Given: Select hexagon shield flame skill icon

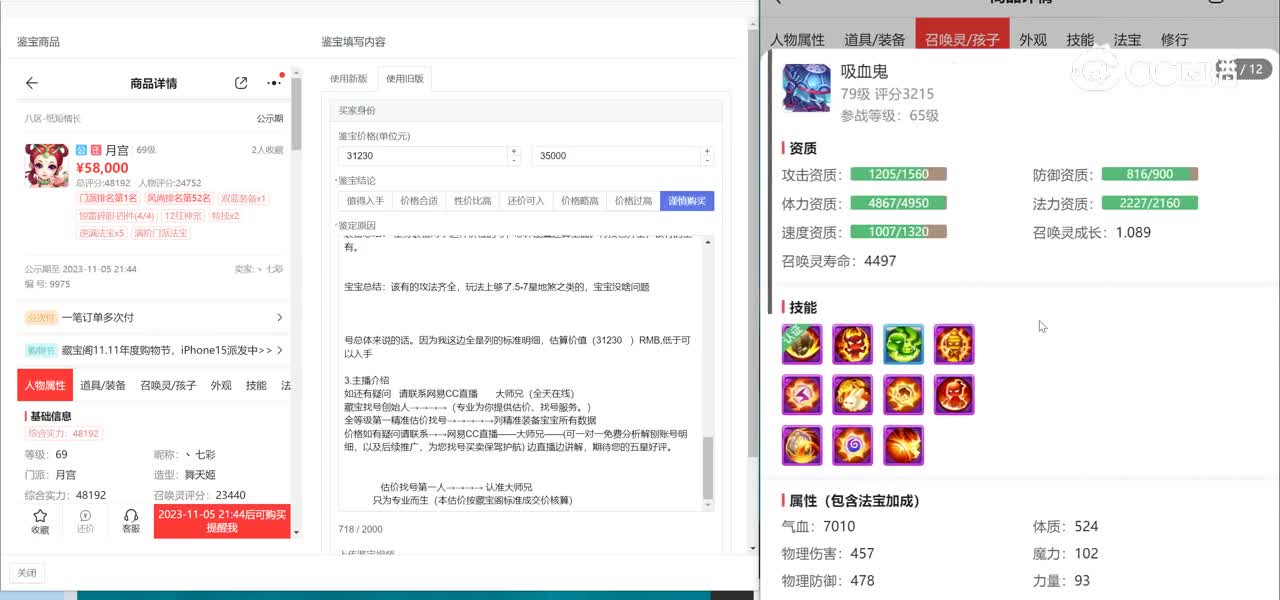Looking at the screenshot, I should pos(904,395).
